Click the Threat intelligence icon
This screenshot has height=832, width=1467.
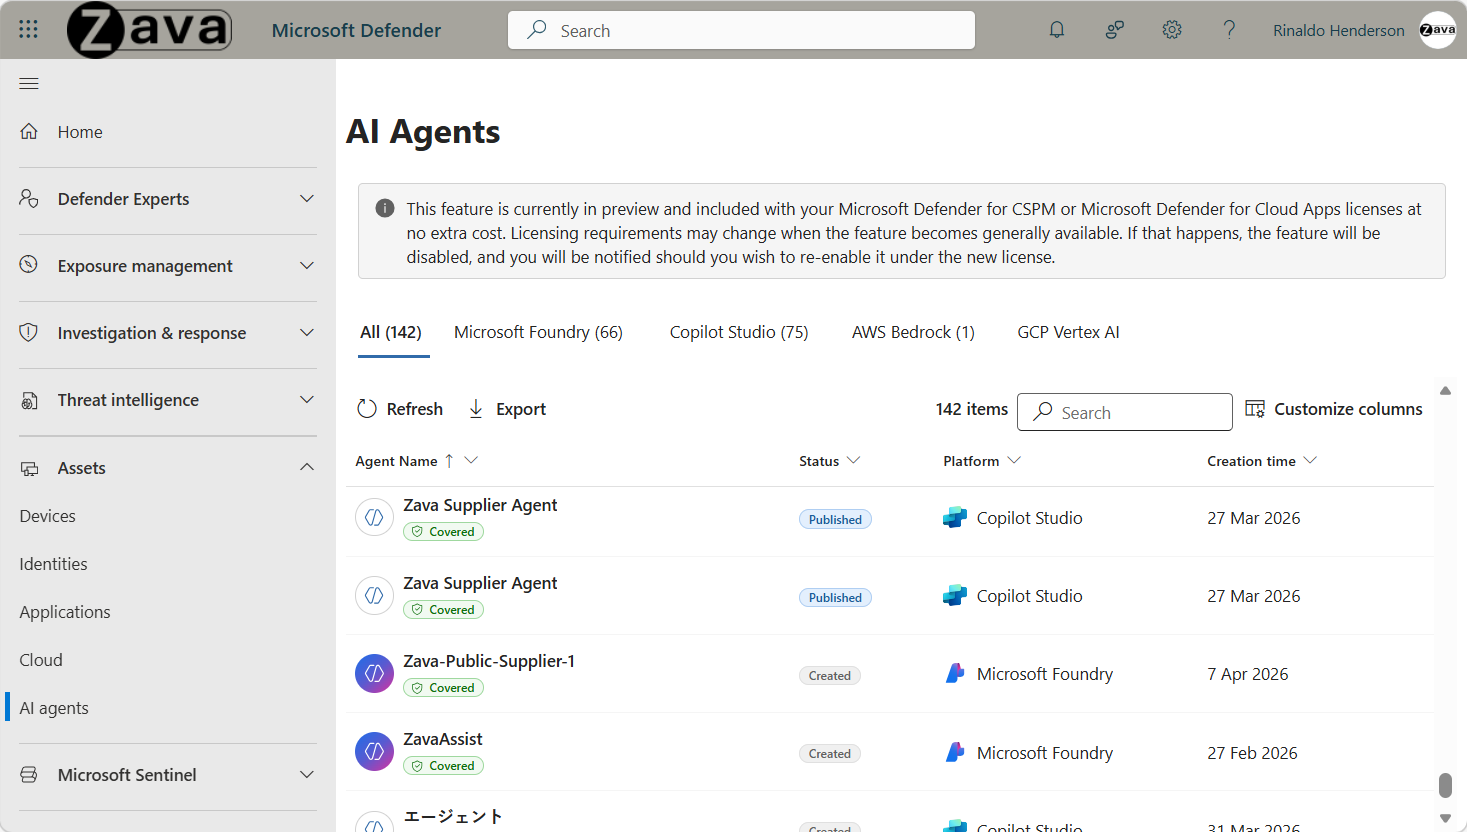click(x=29, y=400)
